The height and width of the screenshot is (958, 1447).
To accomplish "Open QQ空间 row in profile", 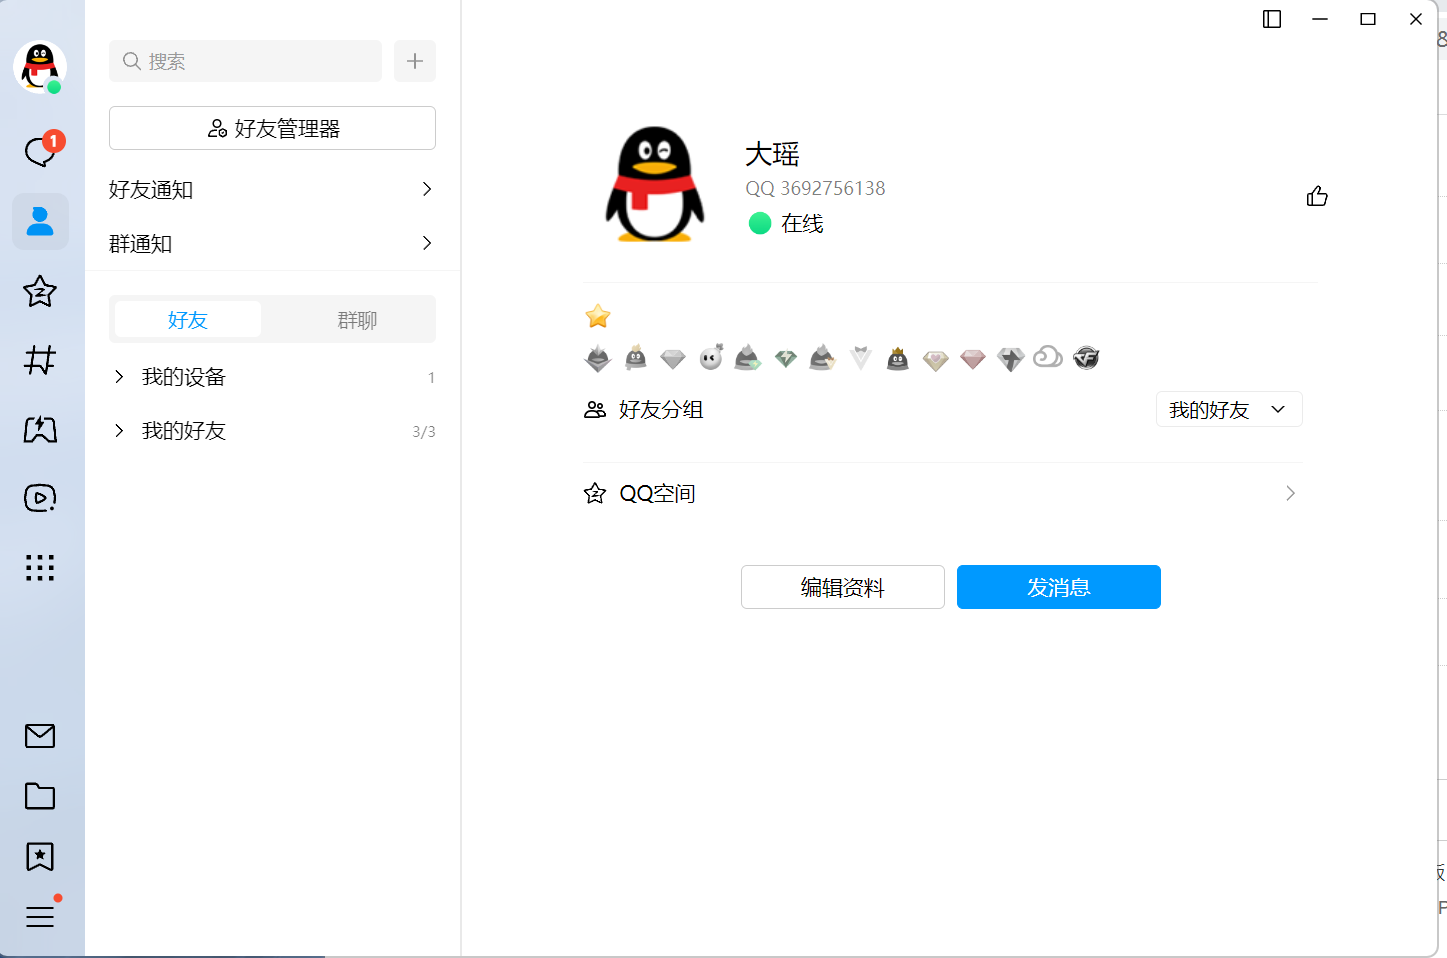I will tap(942, 493).
